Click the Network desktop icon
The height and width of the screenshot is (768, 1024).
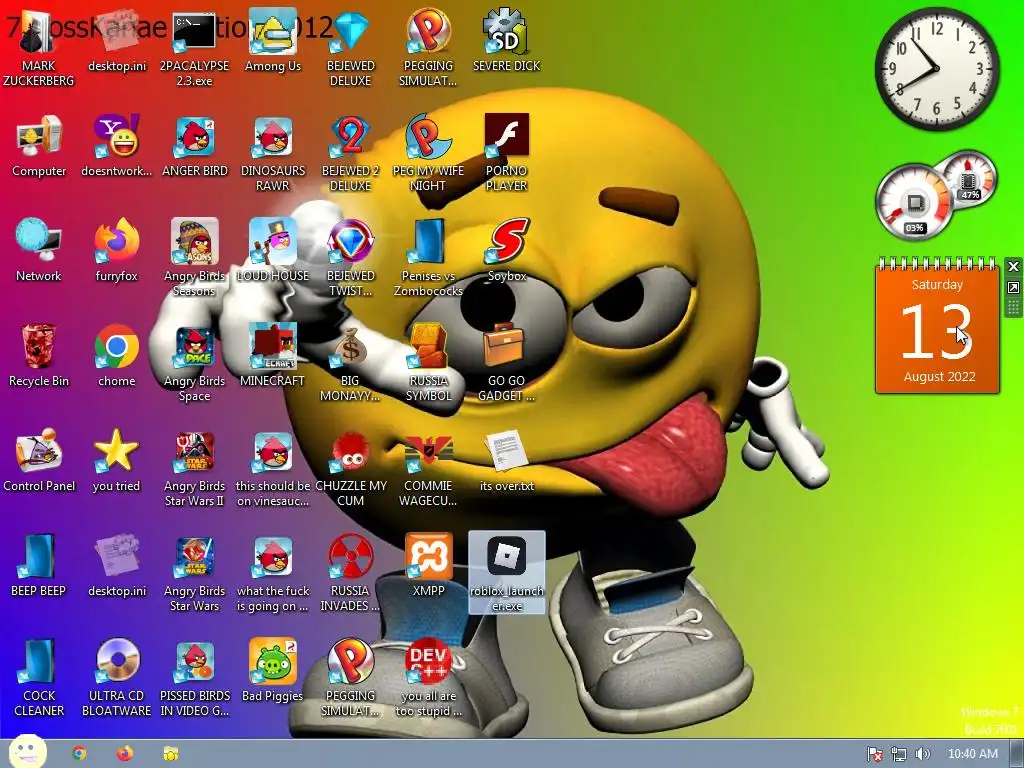point(39,251)
